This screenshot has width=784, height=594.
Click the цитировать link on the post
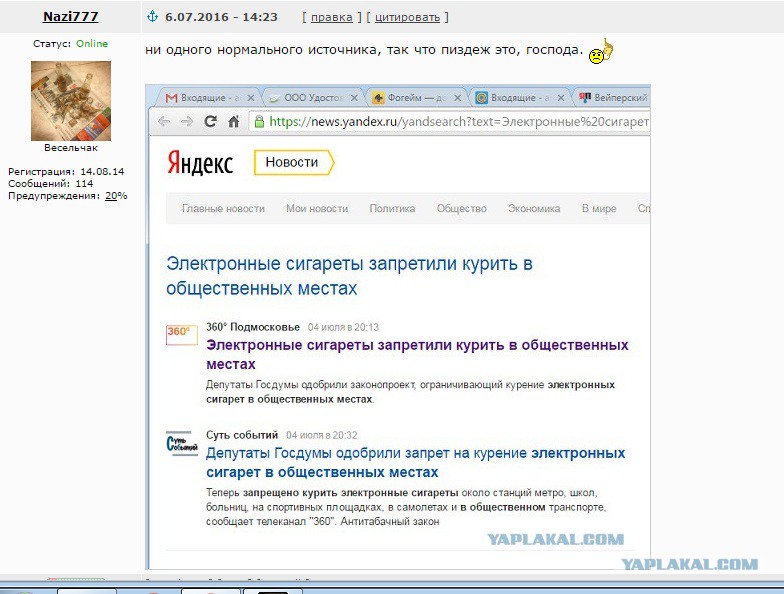coord(408,17)
